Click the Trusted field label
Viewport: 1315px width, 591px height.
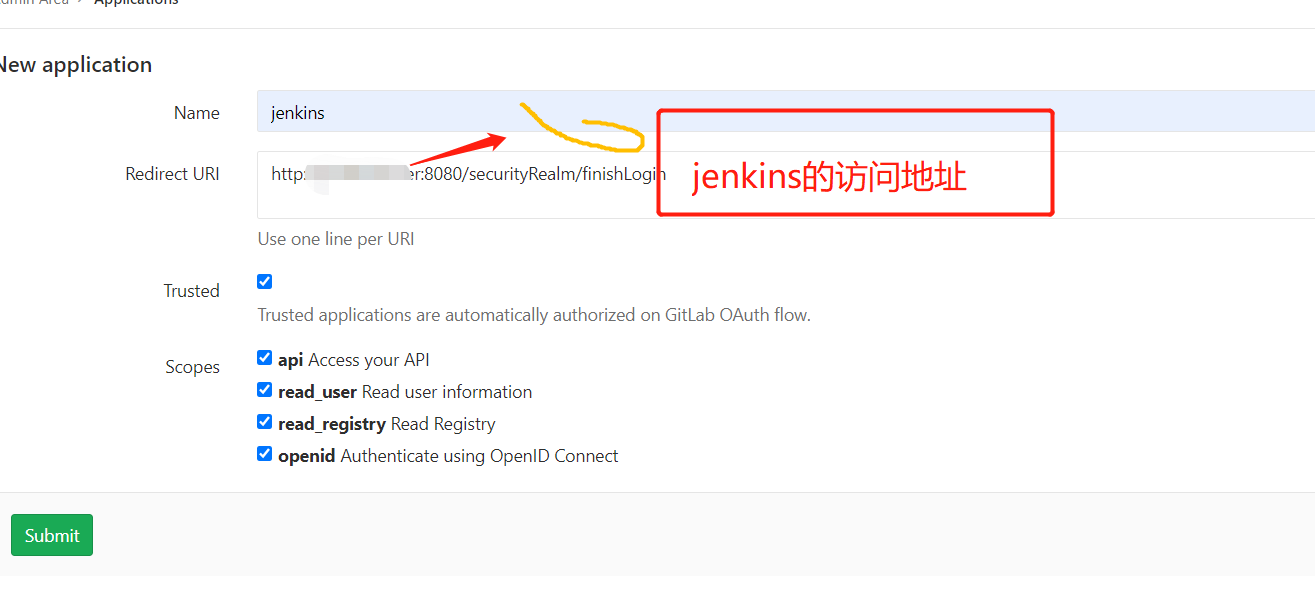tap(192, 290)
